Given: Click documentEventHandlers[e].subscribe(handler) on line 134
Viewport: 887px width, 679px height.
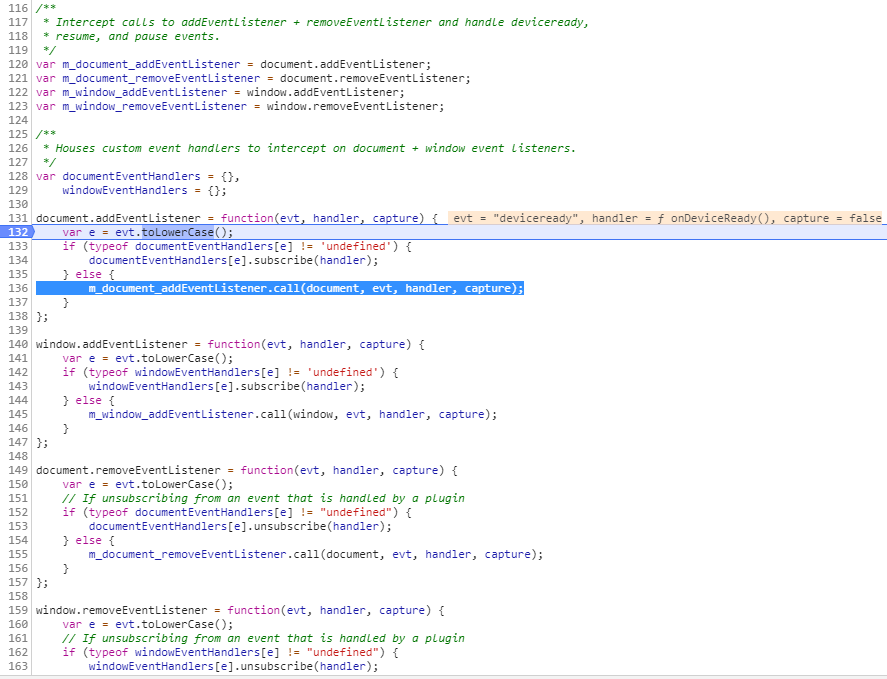Looking at the screenshot, I should (x=234, y=260).
